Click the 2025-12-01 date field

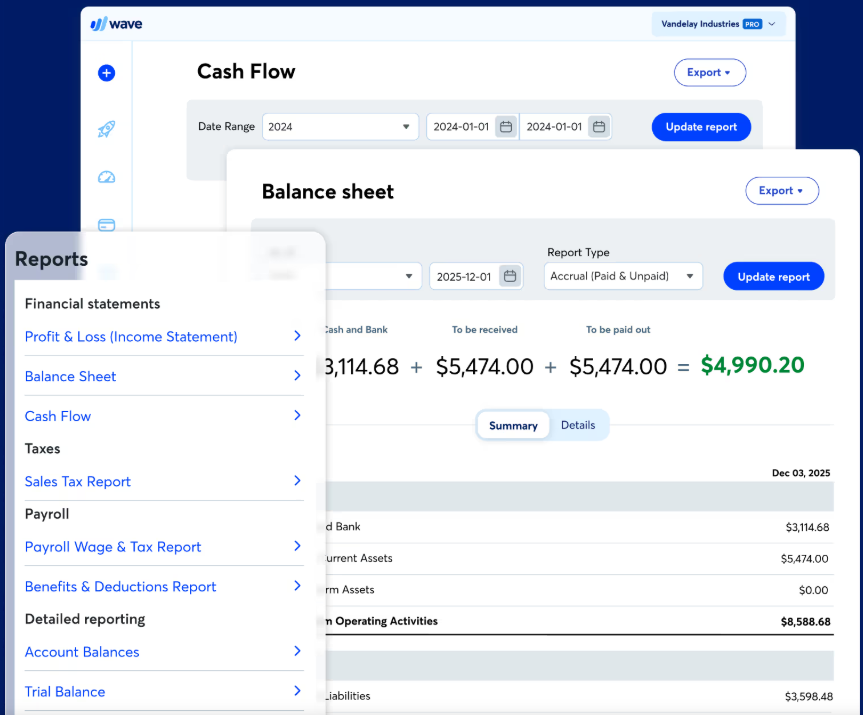(x=476, y=276)
